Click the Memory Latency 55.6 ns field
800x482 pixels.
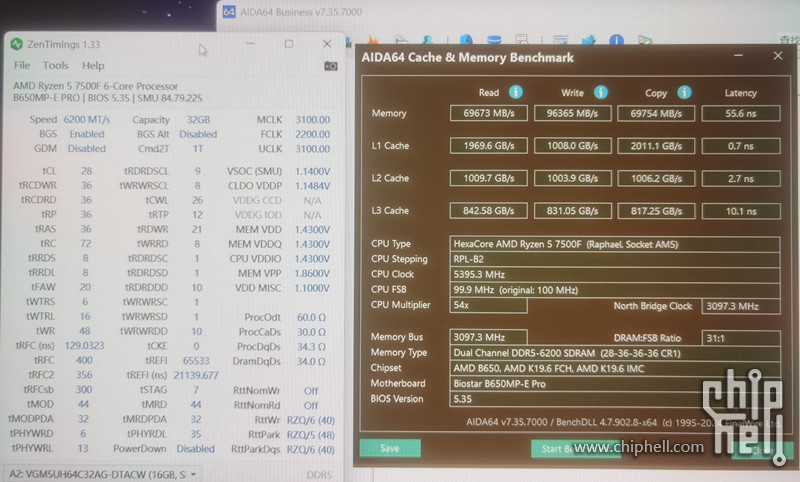[741, 113]
